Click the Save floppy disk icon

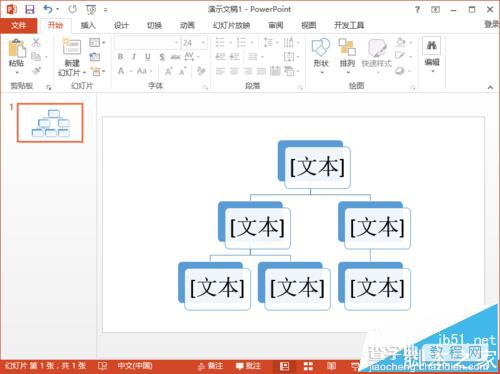[30, 9]
